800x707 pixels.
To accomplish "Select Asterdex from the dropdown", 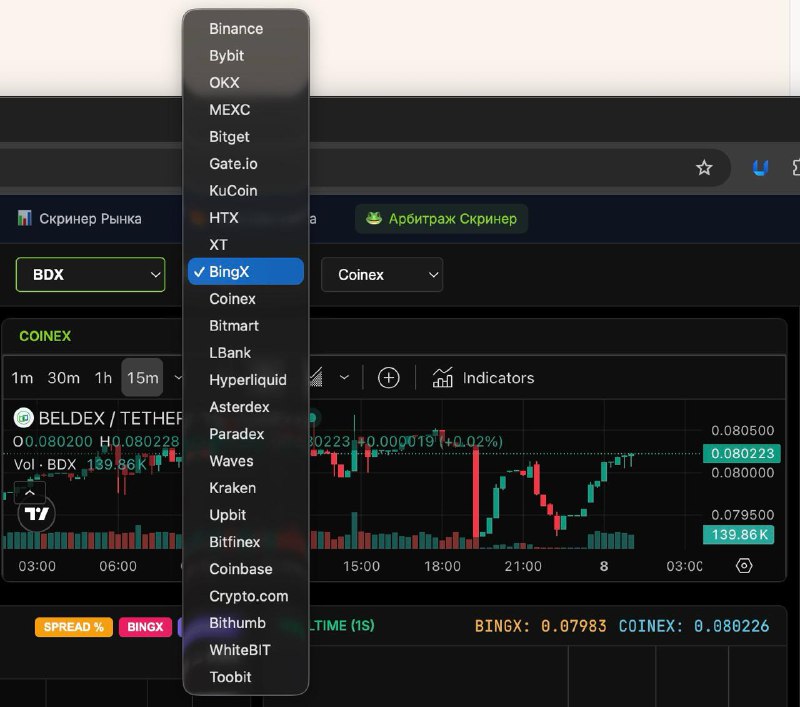I will coord(245,407).
